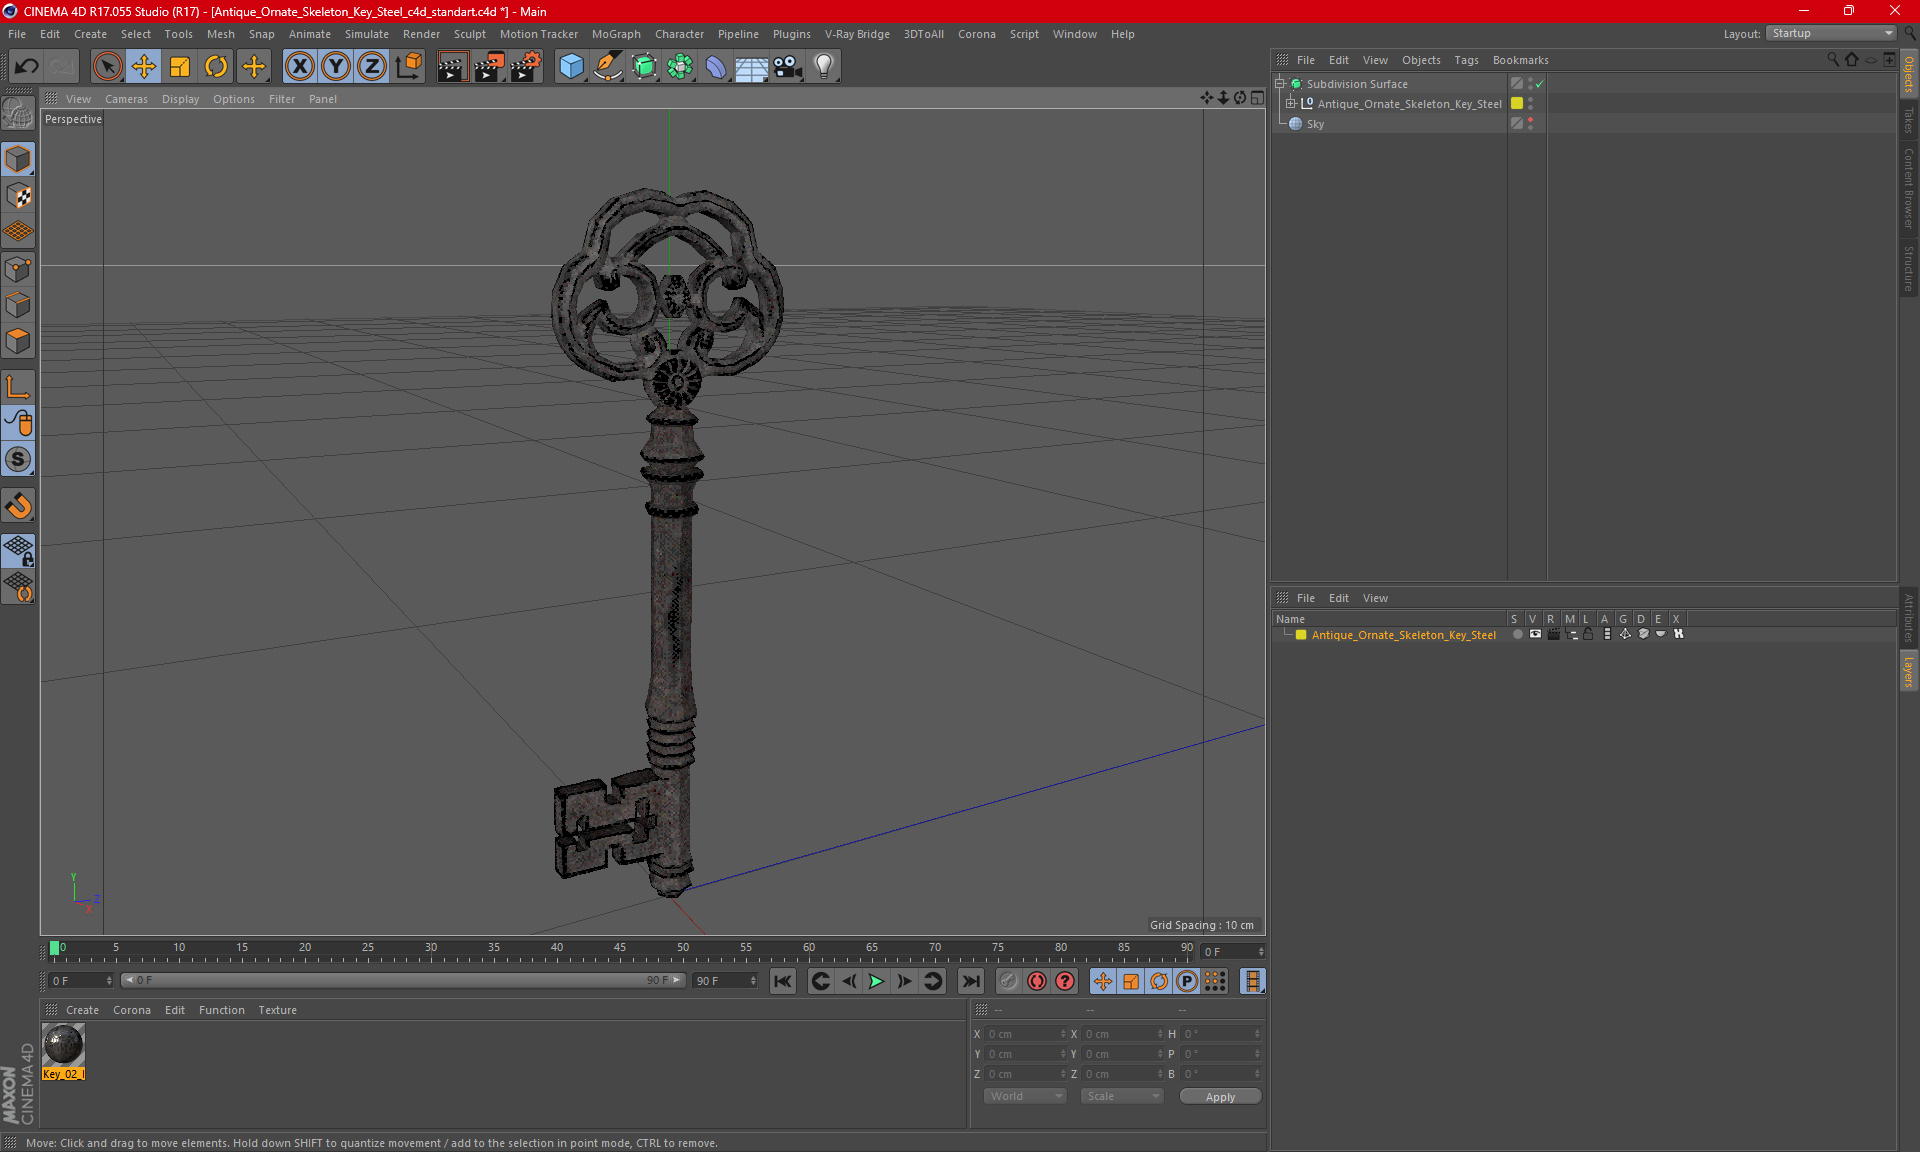Select the Sky object

click(1315, 124)
